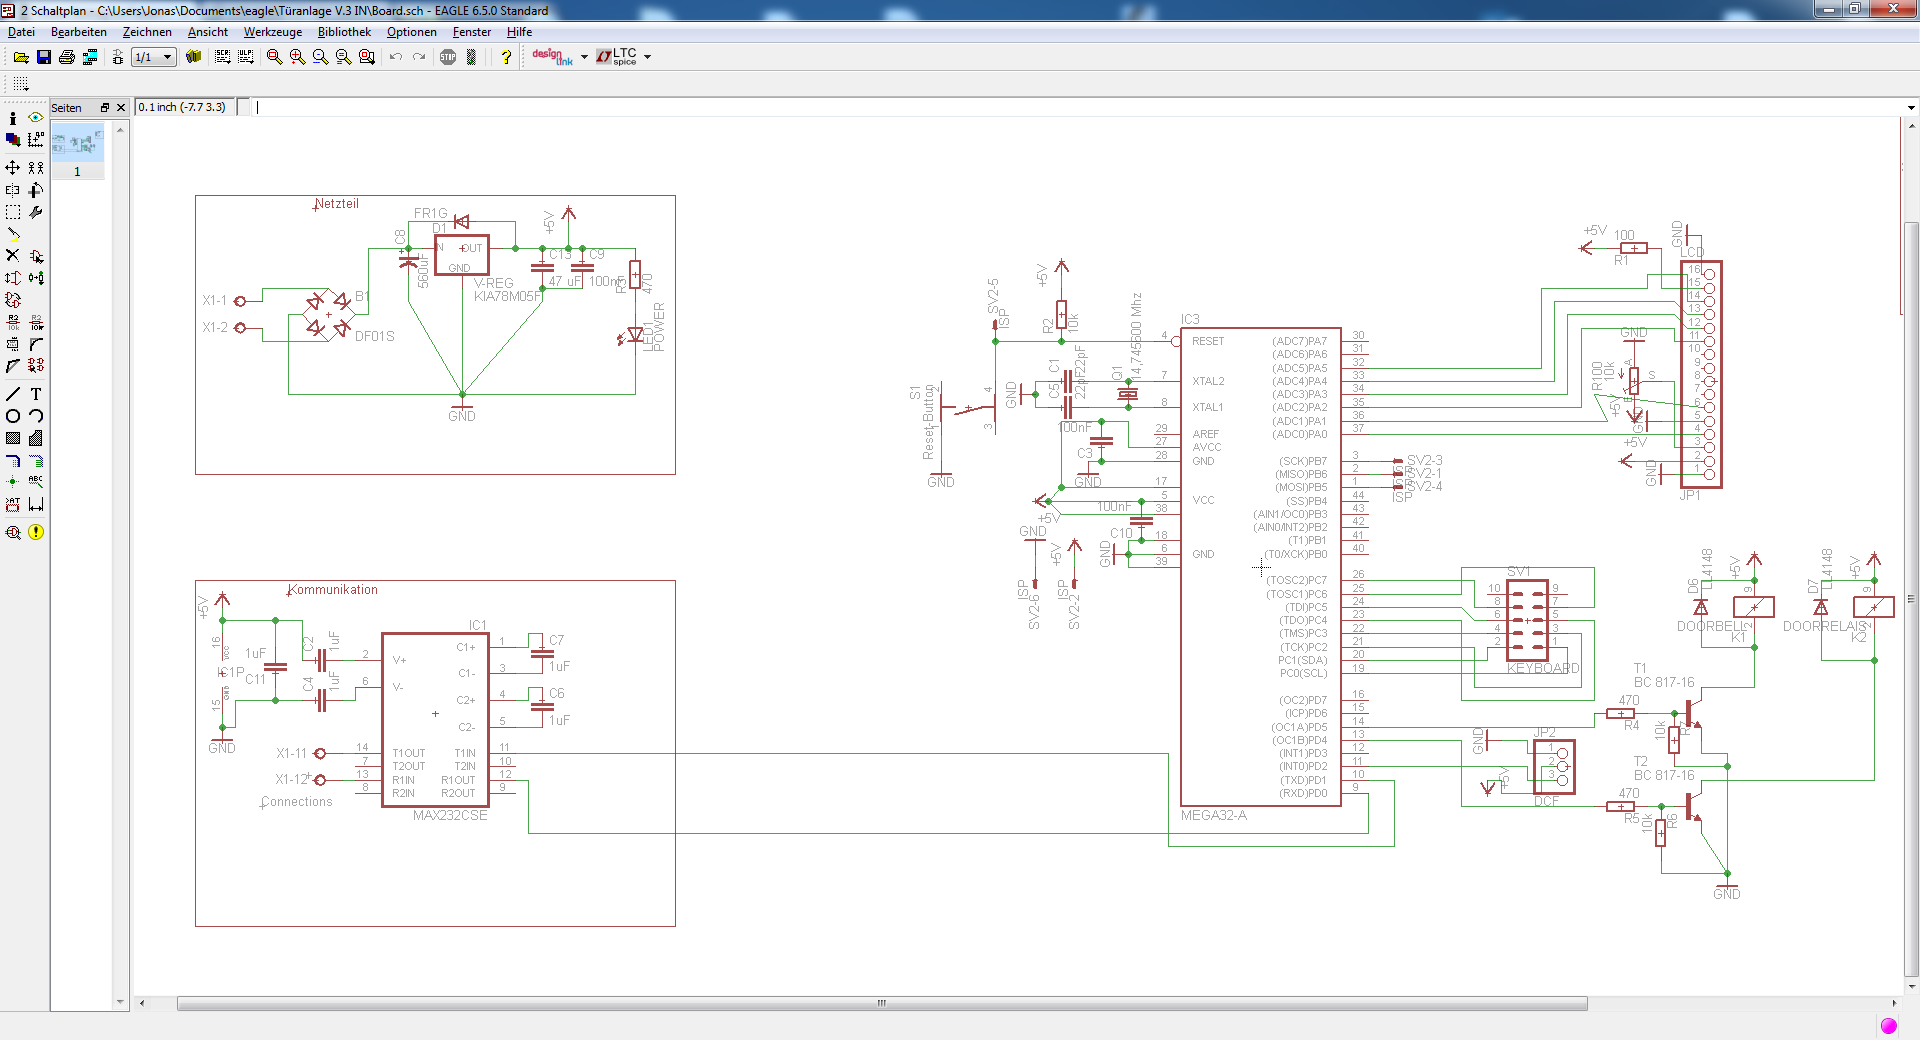
Task: Select the Move tool in the left palette
Action: 13,167
